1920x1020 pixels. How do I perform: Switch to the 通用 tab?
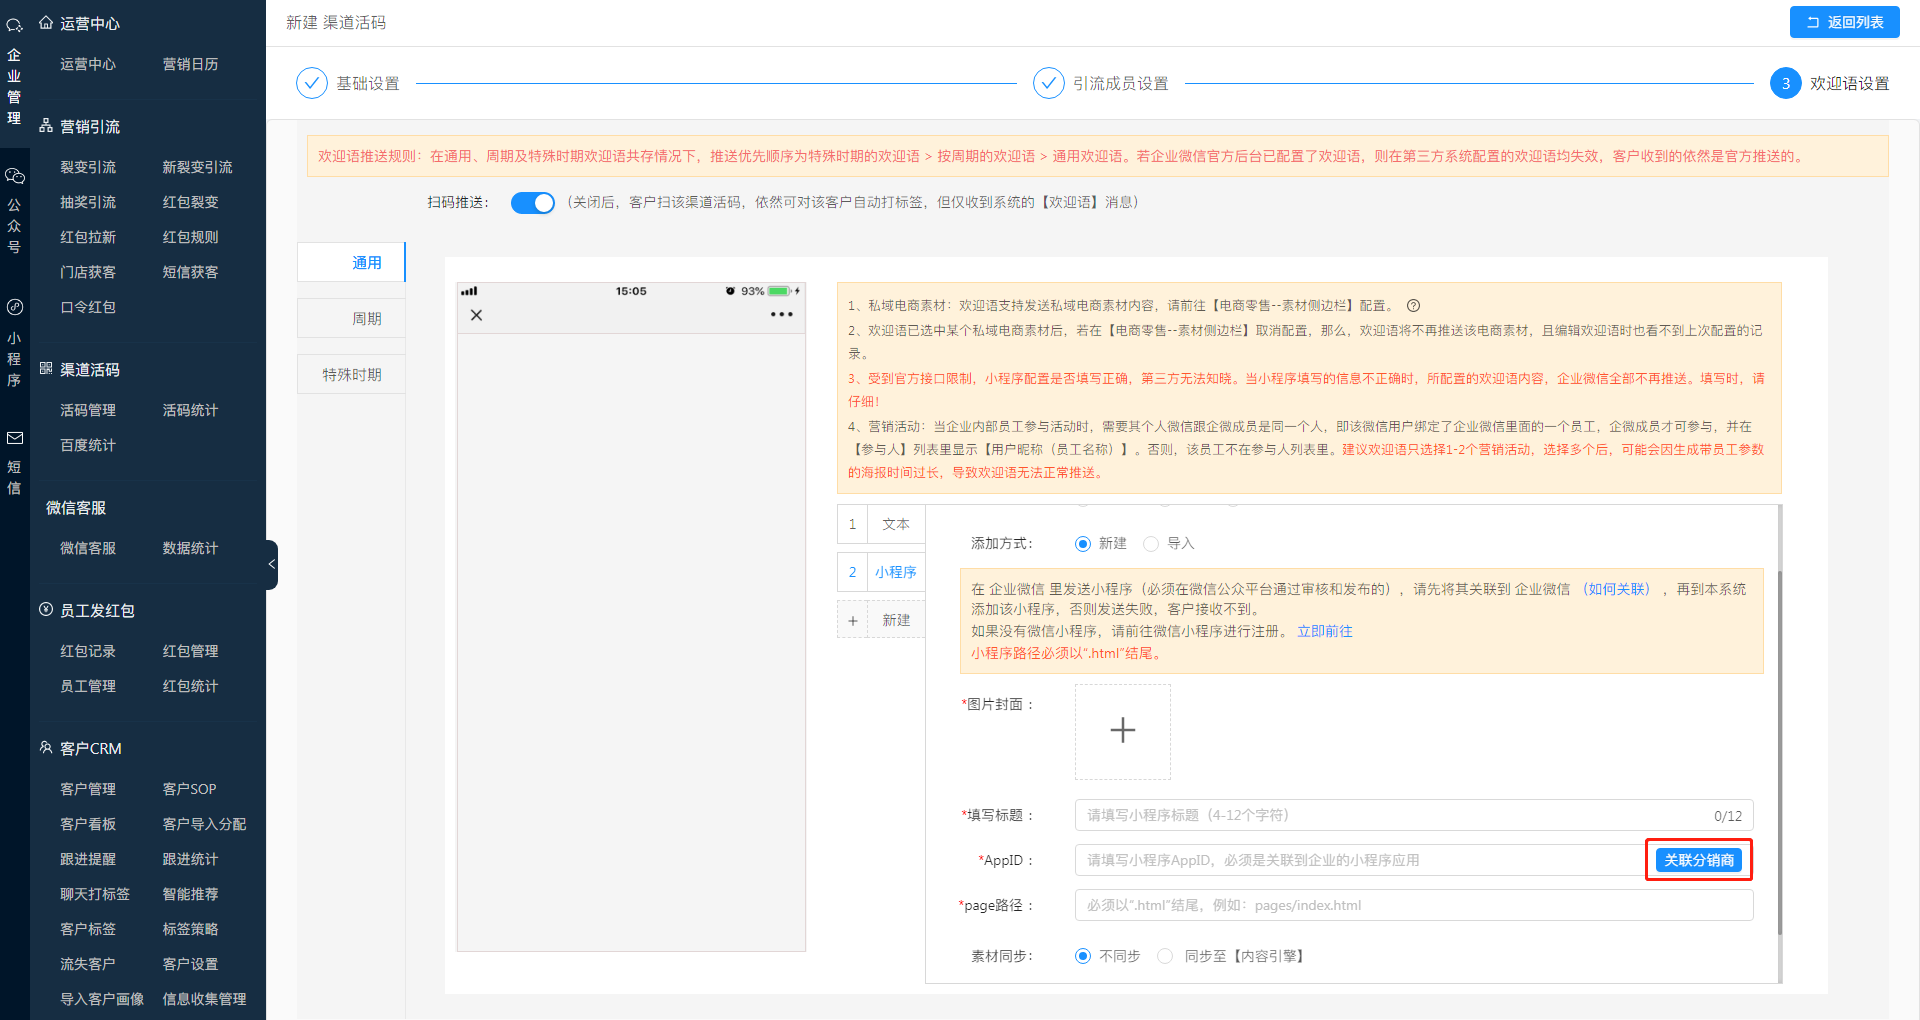pyautogui.click(x=351, y=262)
